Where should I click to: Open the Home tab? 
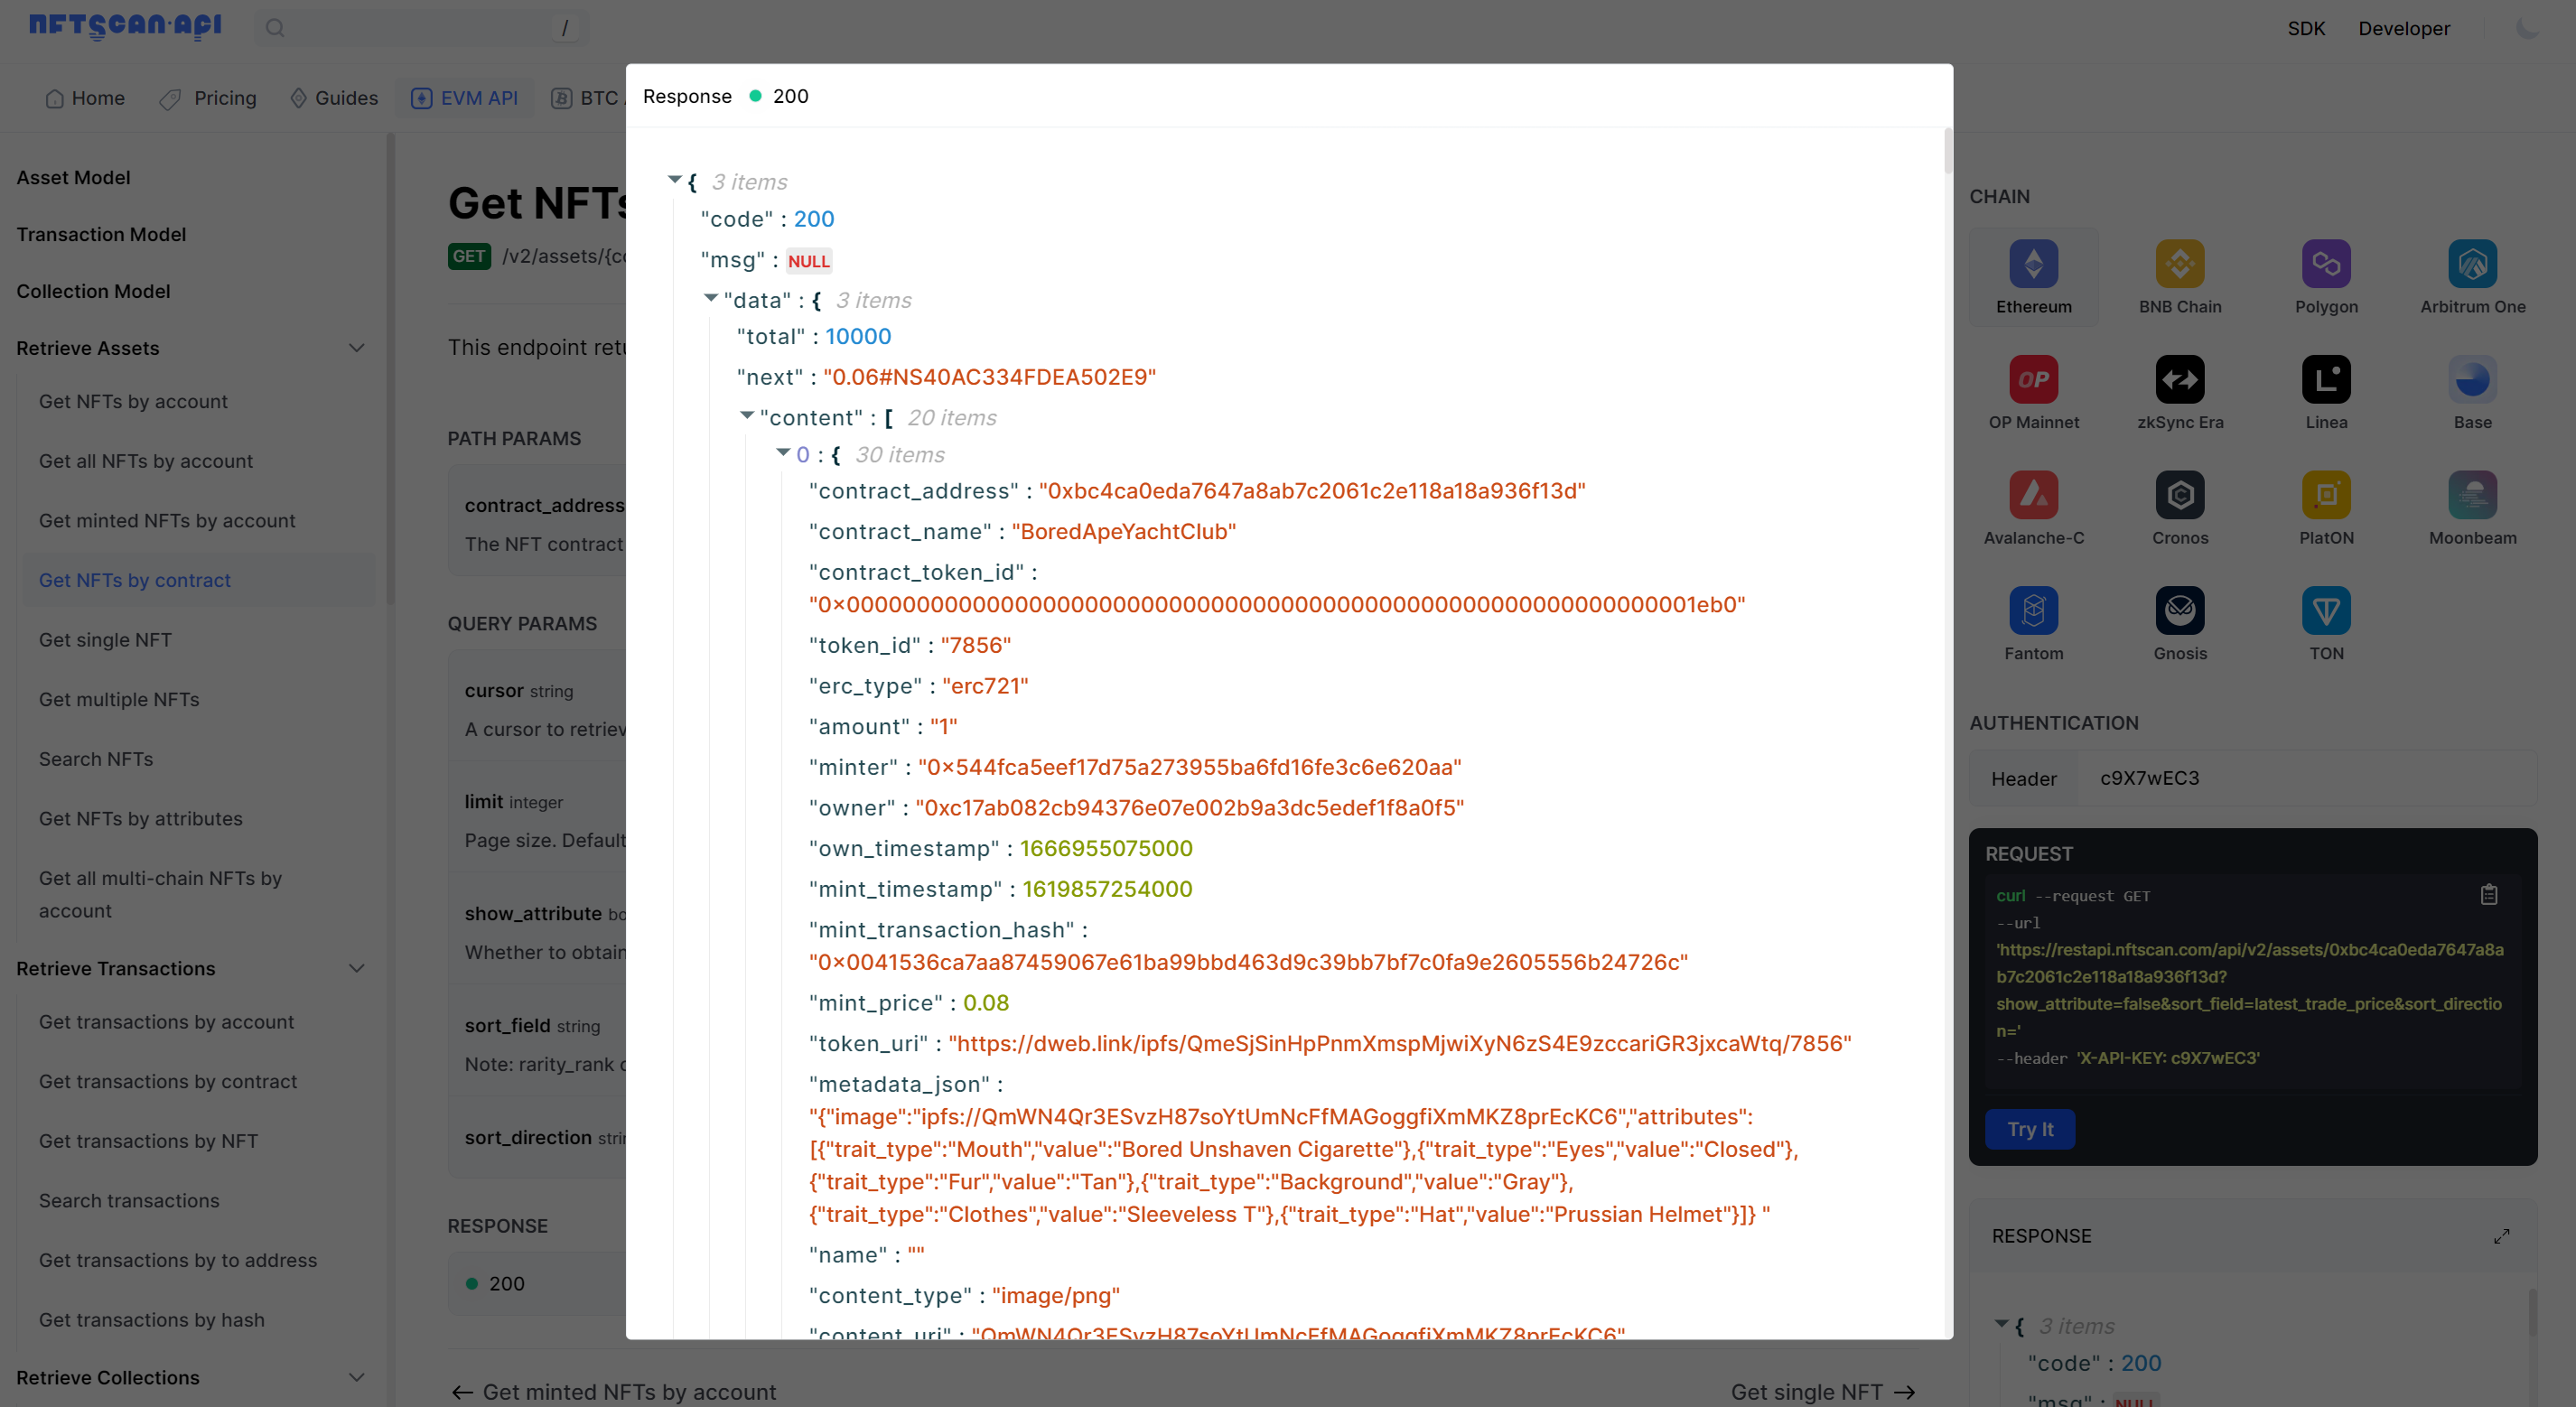coord(85,98)
